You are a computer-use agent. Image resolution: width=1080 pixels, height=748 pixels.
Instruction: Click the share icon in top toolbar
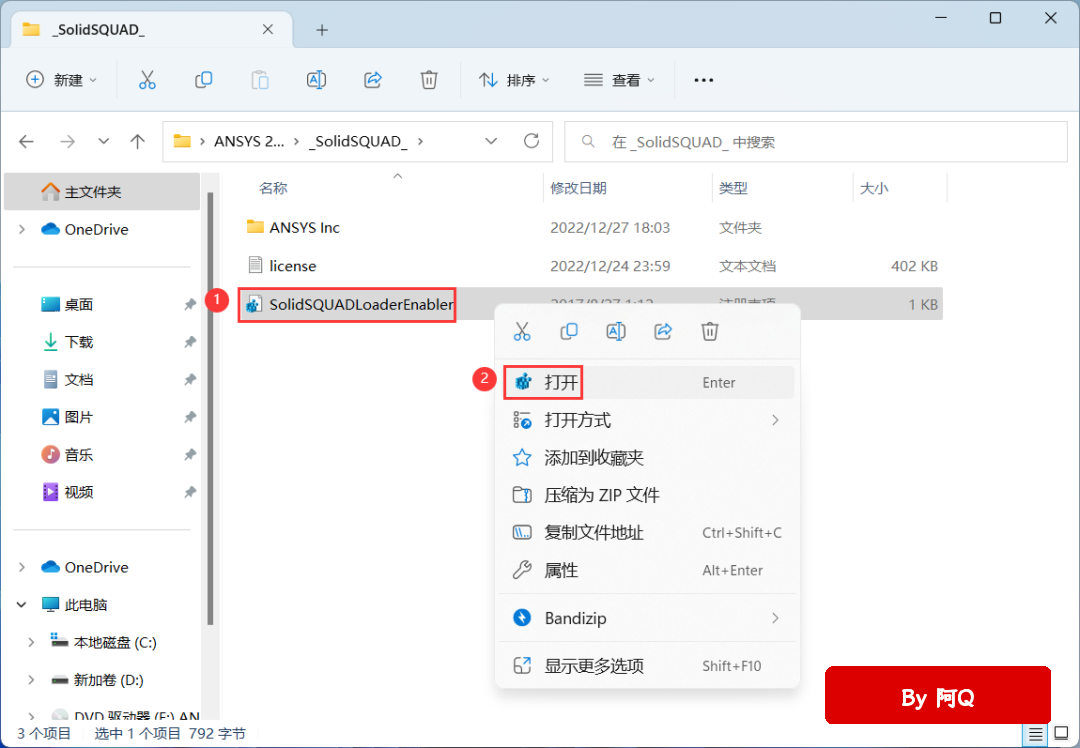click(x=373, y=80)
